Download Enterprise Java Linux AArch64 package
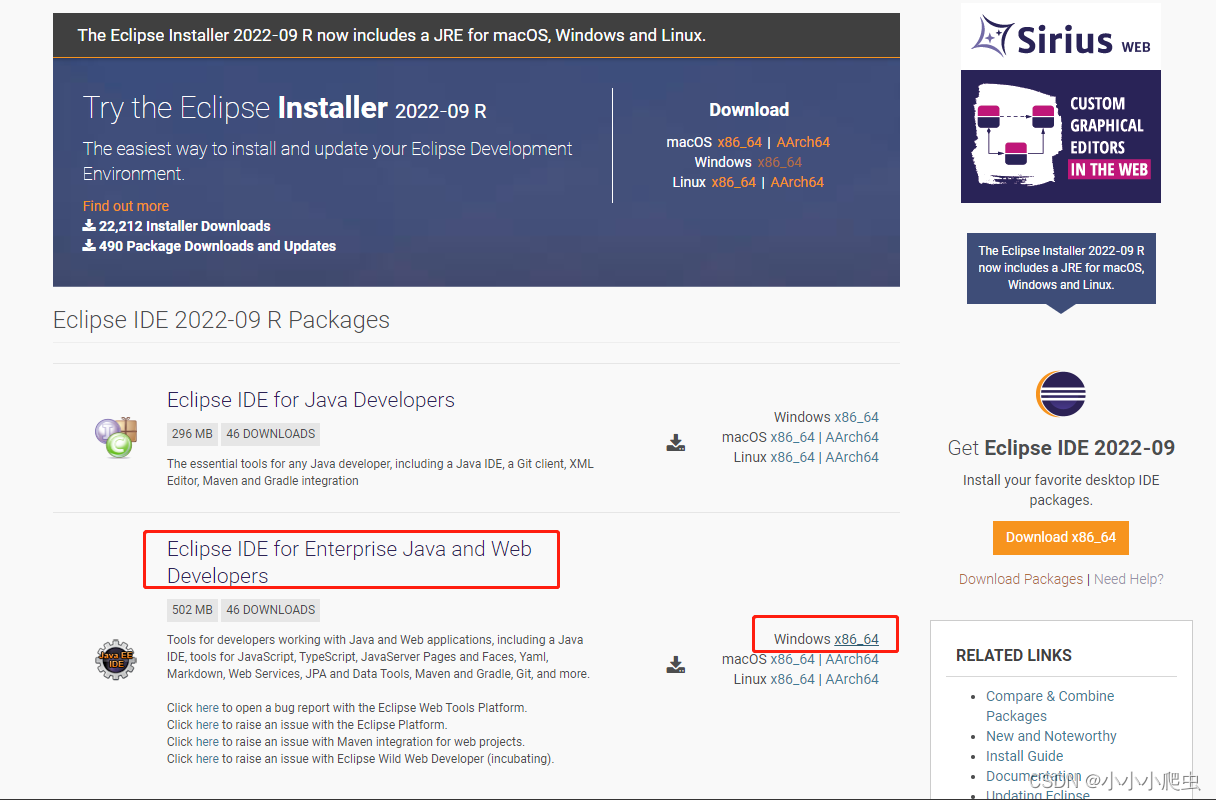 tap(852, 679)
